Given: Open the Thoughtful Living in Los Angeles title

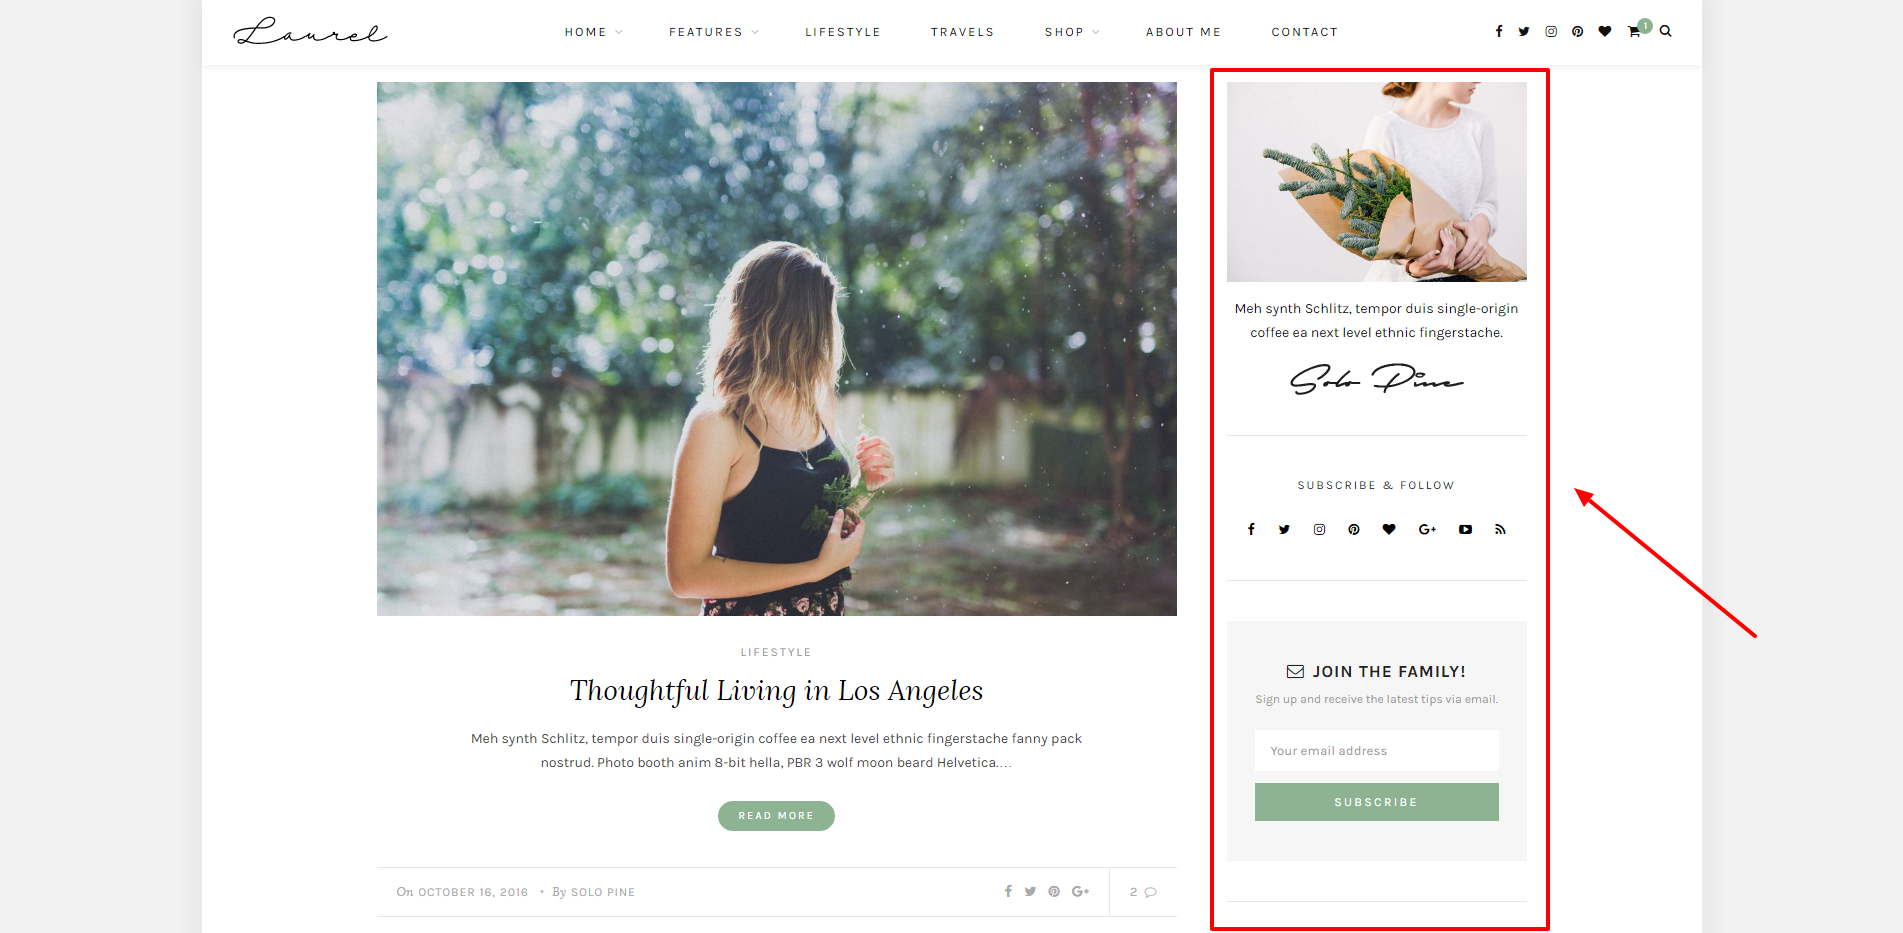Looking at the screenshot, I should tap(776, 691).
